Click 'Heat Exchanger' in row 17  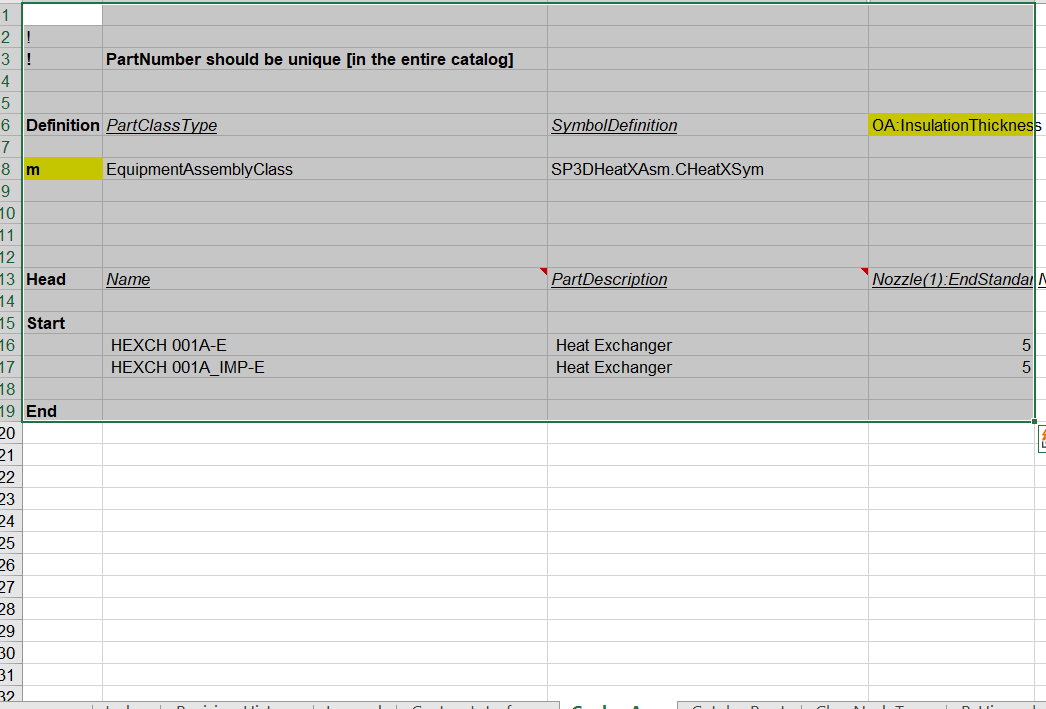708,367
